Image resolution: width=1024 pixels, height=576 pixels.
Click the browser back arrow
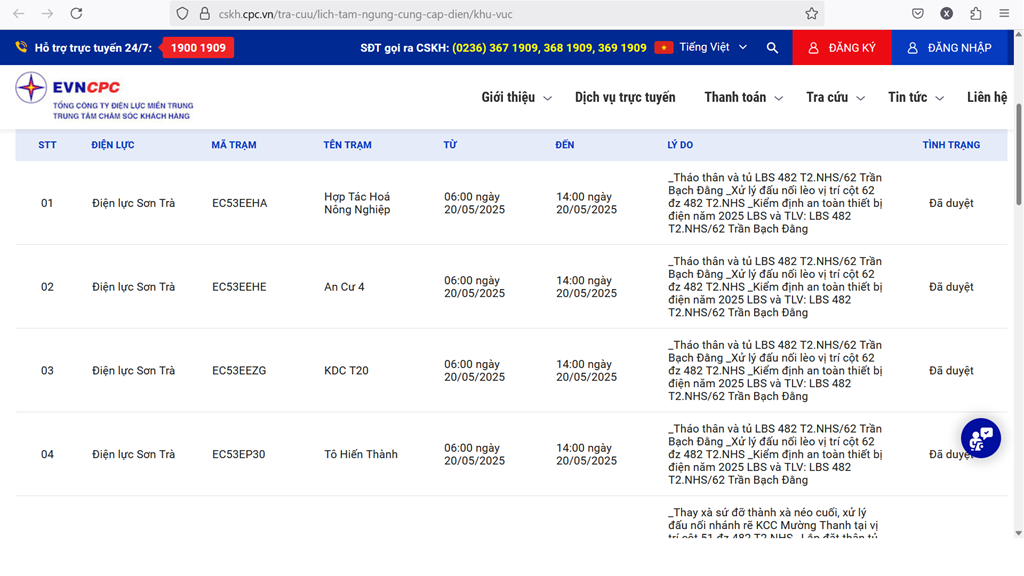18,14
